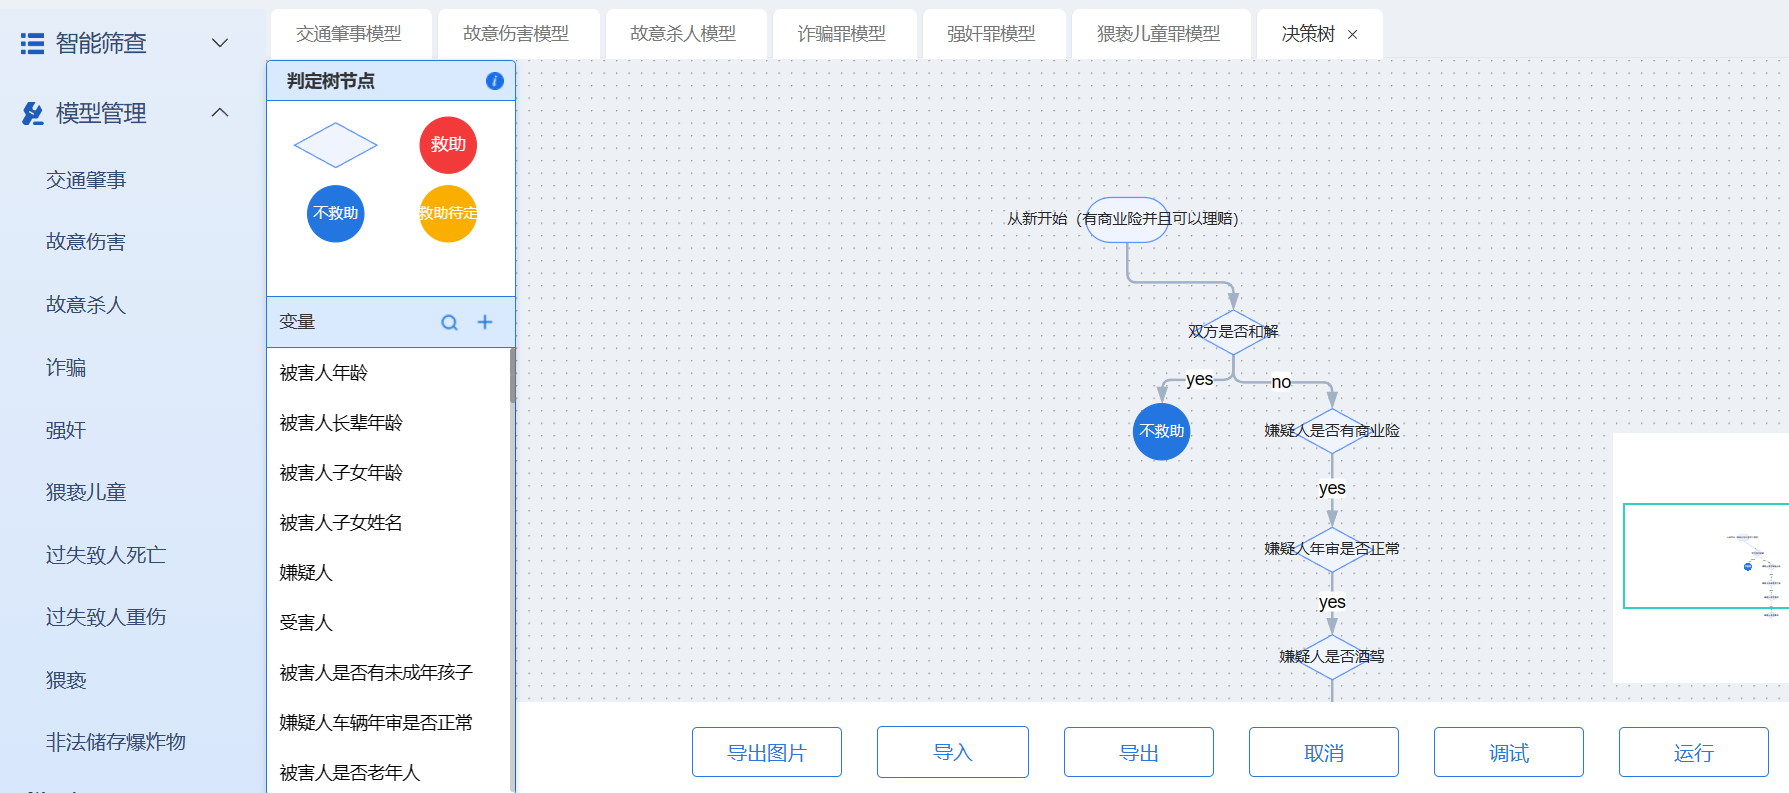Add a new variable with plus icon
Image resolution: width=1789 pixels, height=793 pixels.
click(485, 322)
